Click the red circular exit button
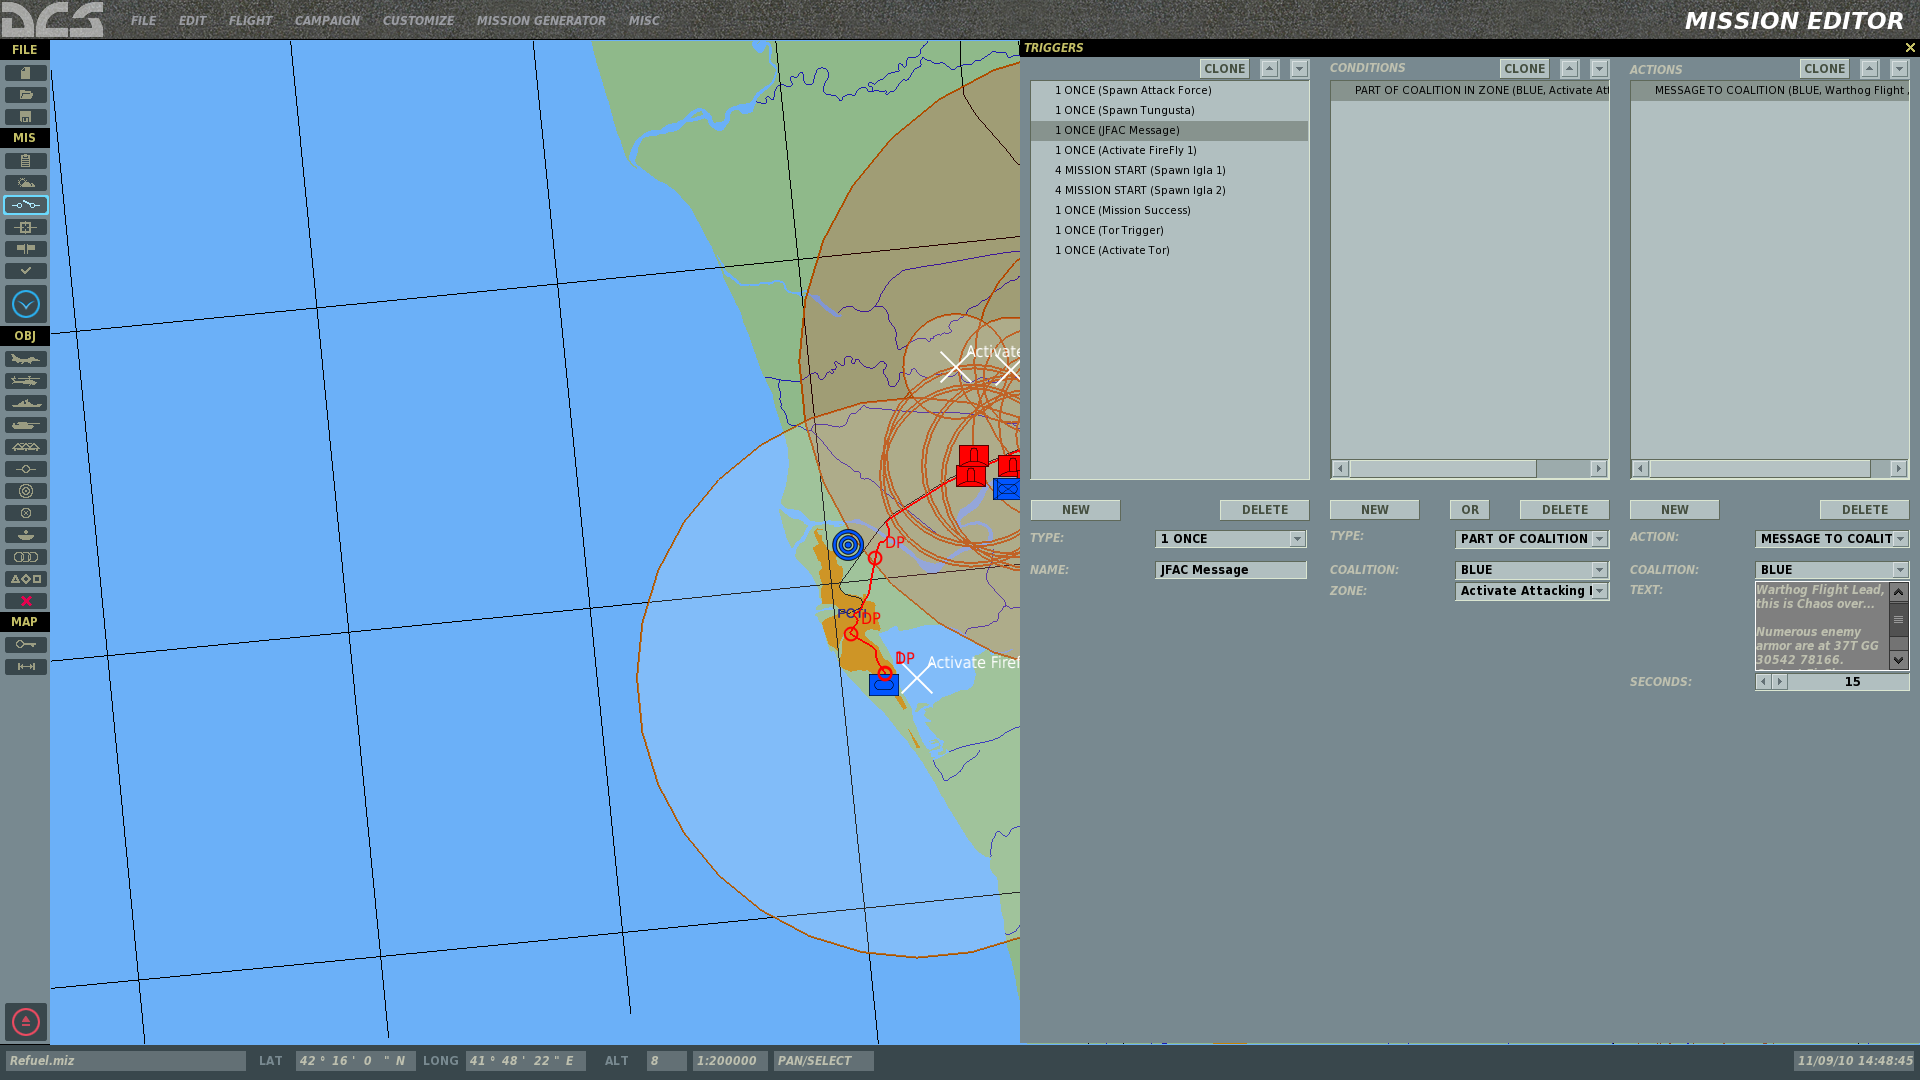 26,1022
